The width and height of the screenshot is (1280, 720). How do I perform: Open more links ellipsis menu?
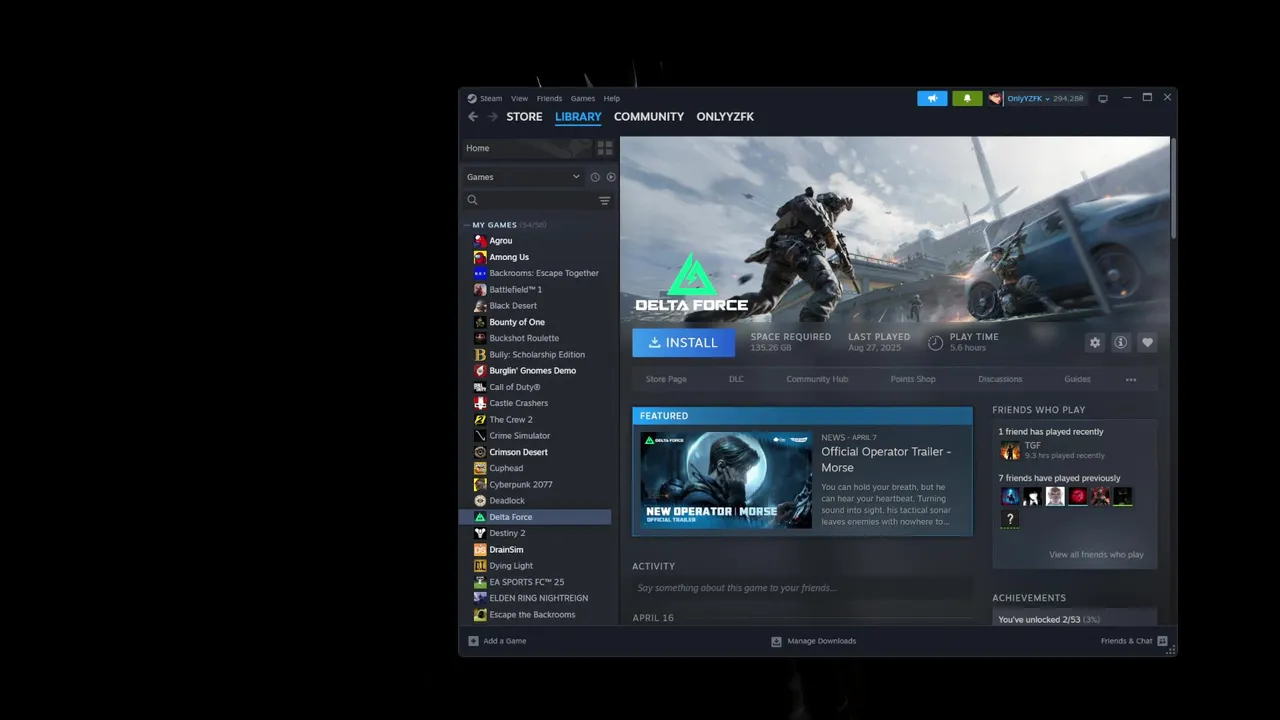coord(1131,380)
